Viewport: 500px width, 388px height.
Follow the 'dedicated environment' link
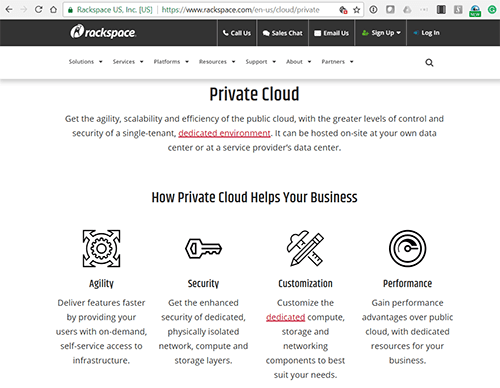(x=224, y=133)
